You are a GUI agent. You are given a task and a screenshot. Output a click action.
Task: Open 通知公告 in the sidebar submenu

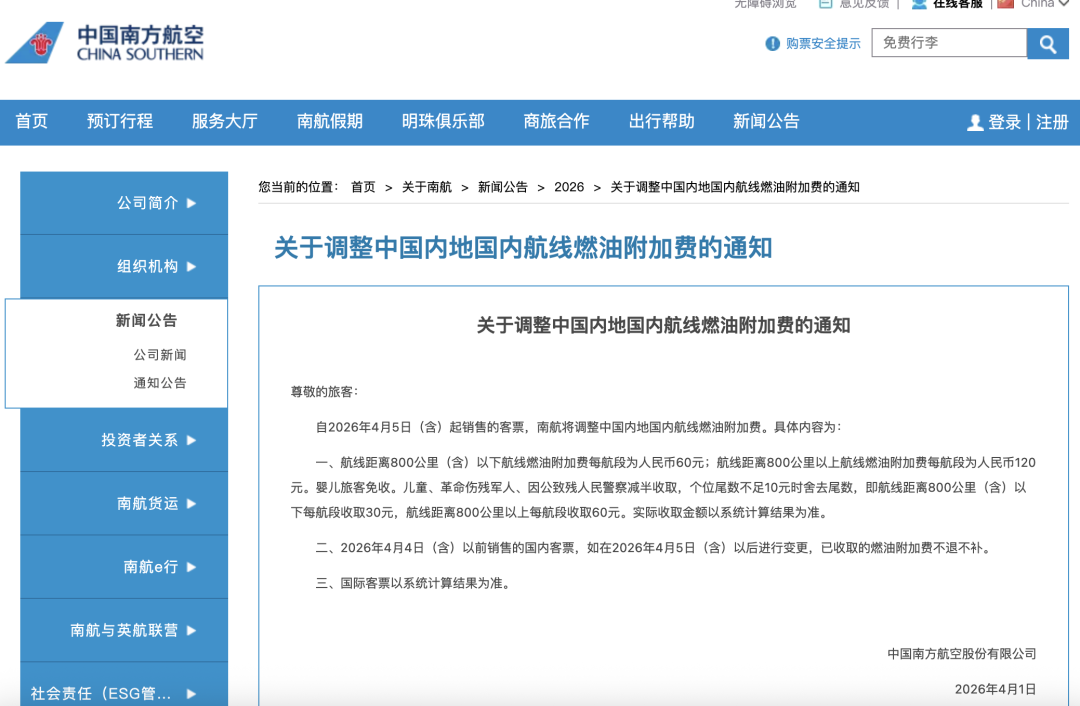pyautogui.click(x=160, y=383)
